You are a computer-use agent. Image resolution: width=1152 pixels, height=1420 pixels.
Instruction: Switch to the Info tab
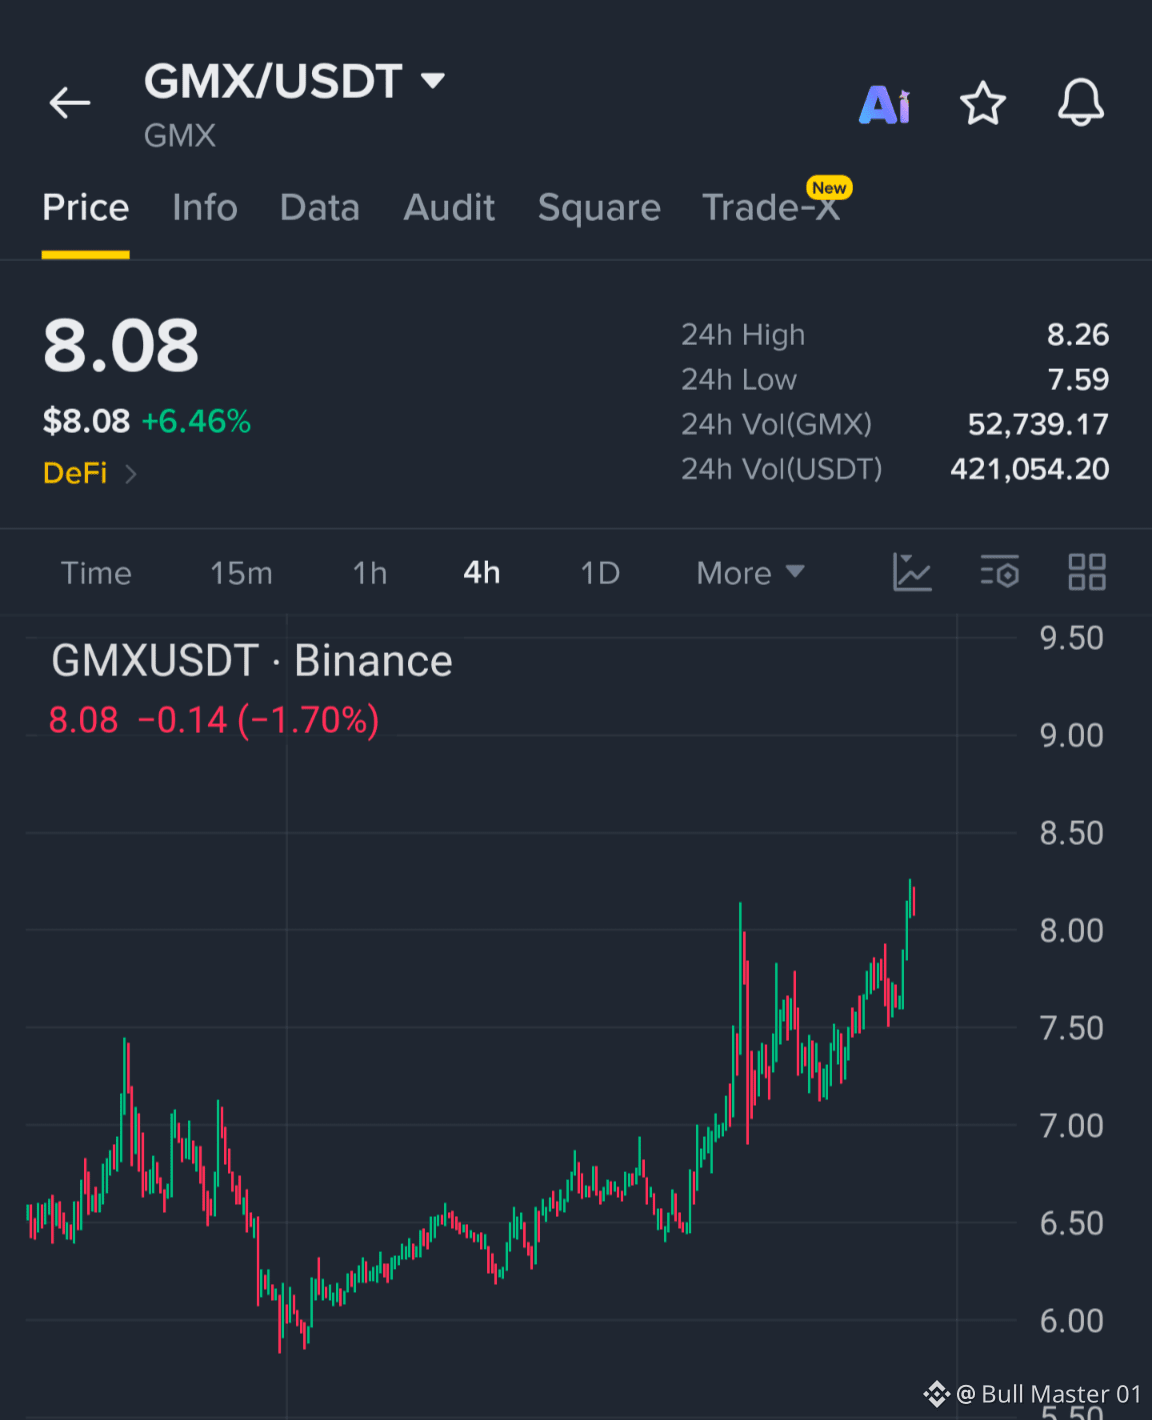tap(205, 208)
